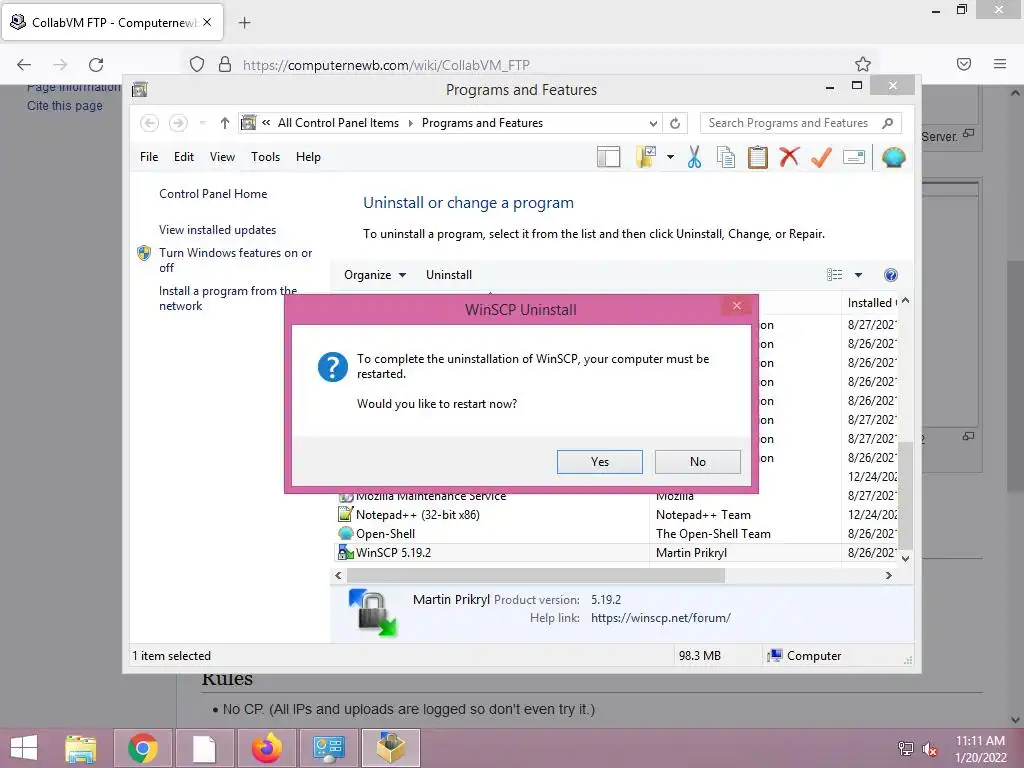Click the Copy toolbar icon
The width and height of the screenshot is (1024, 768).
(726, 157)
